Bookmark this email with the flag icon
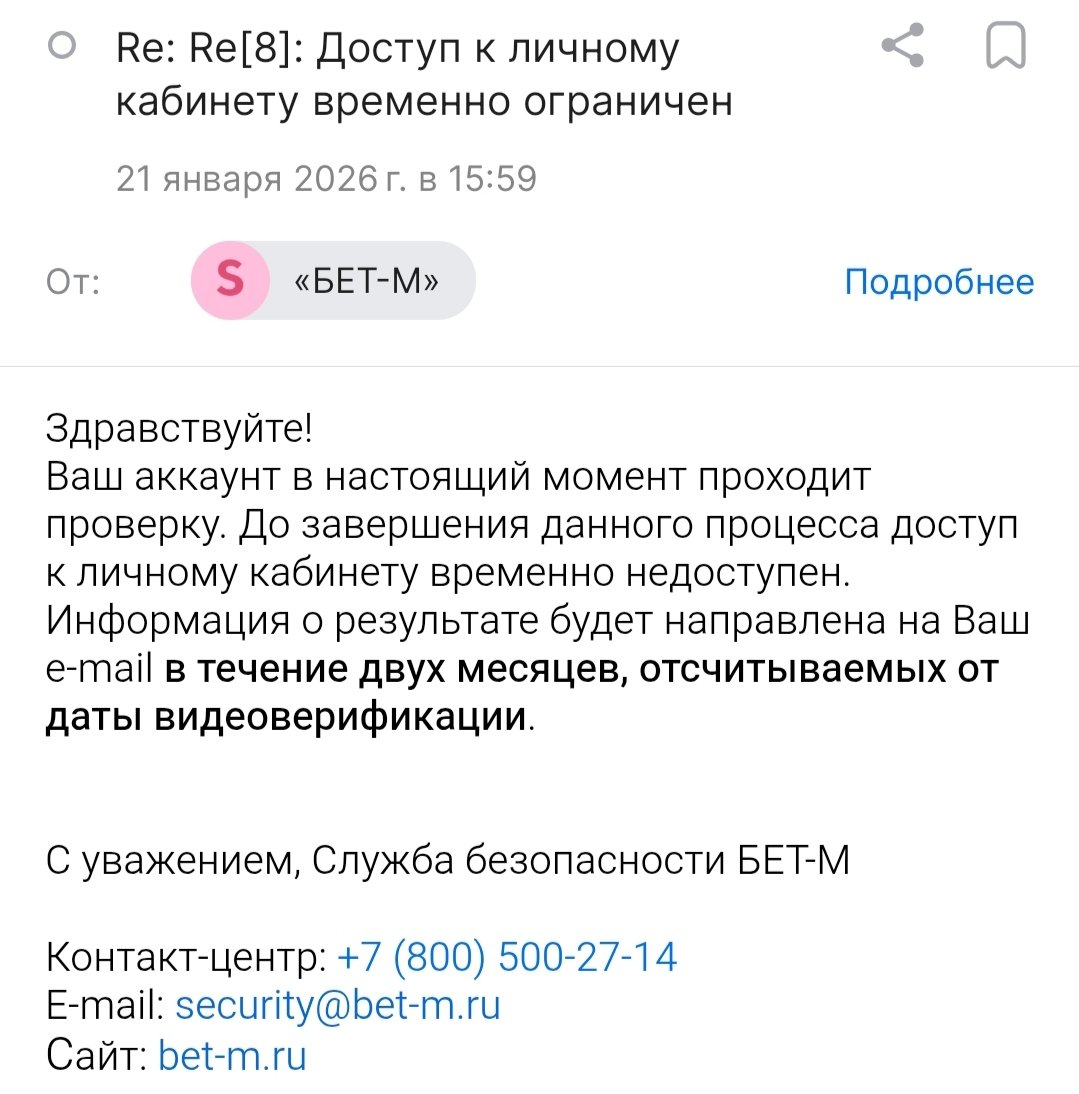Viewport: 1079px width, 1094px height. point(1005,47)
